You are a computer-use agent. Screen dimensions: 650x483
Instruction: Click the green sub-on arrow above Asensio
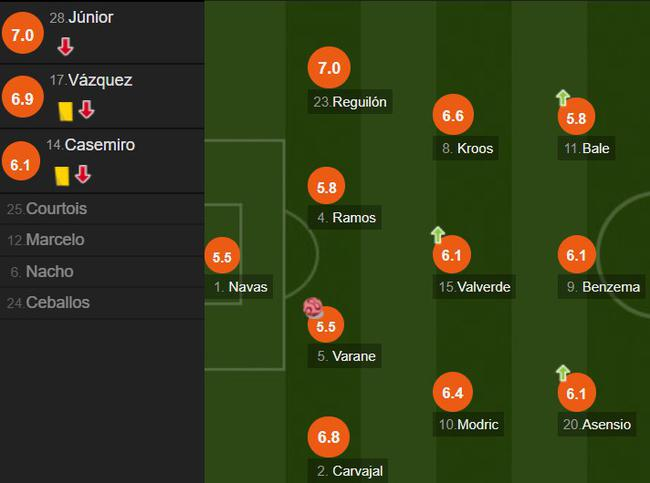(563, 373)
